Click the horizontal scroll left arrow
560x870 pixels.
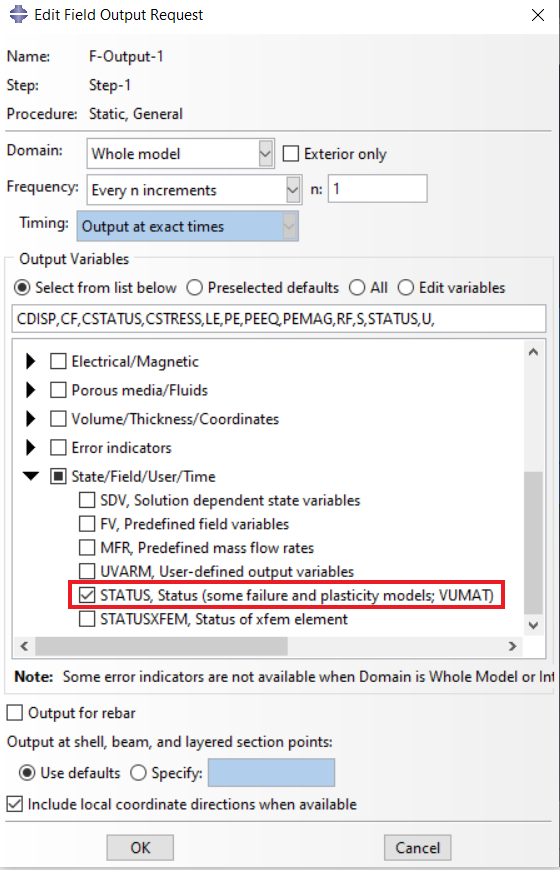[24, 646]
